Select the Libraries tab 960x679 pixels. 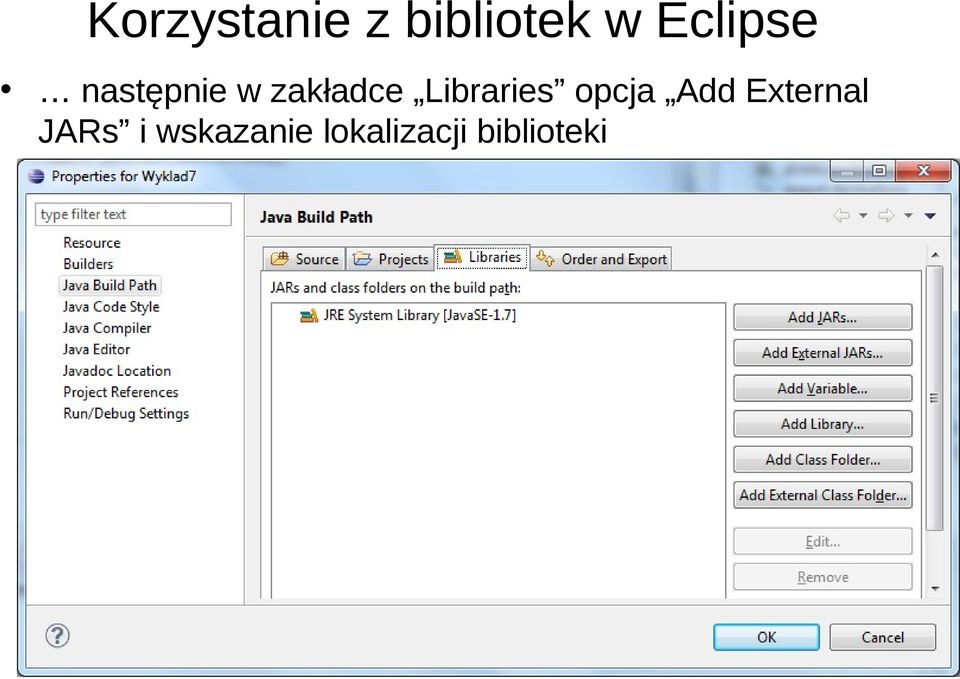click(x=482, y=257)
